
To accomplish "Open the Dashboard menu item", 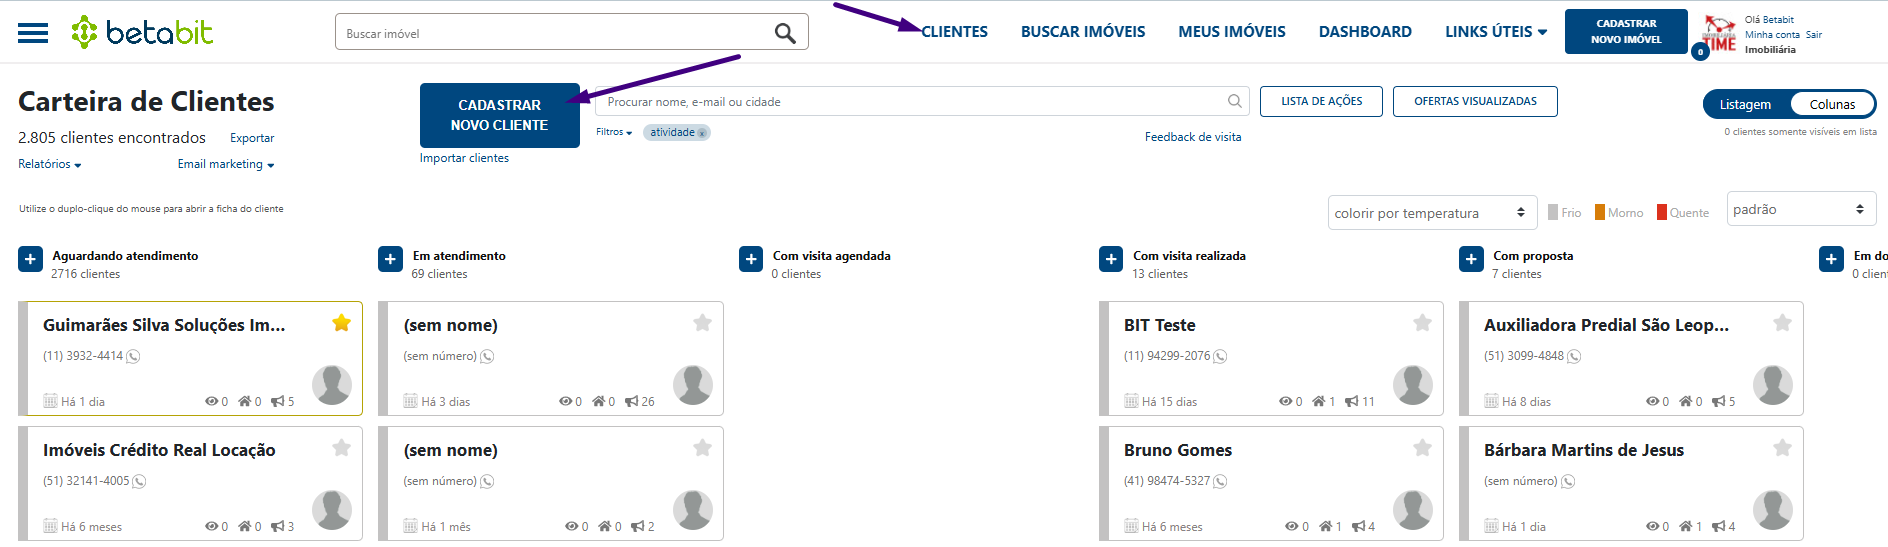I will point(1365,32).
